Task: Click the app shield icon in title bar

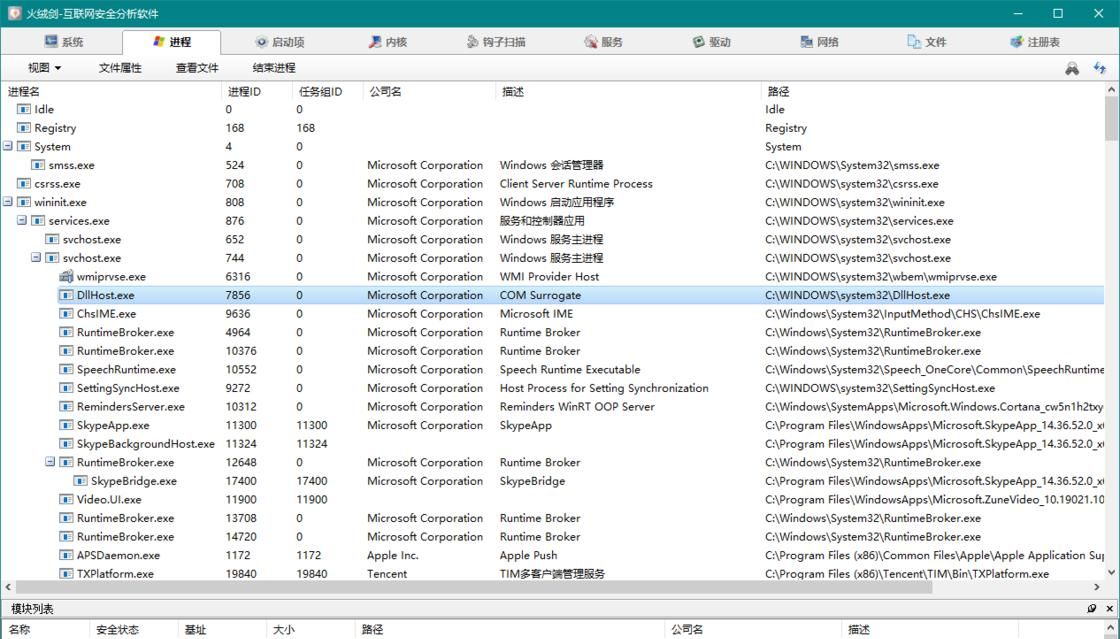Action: pyautogui.click(x=14, y=14)
